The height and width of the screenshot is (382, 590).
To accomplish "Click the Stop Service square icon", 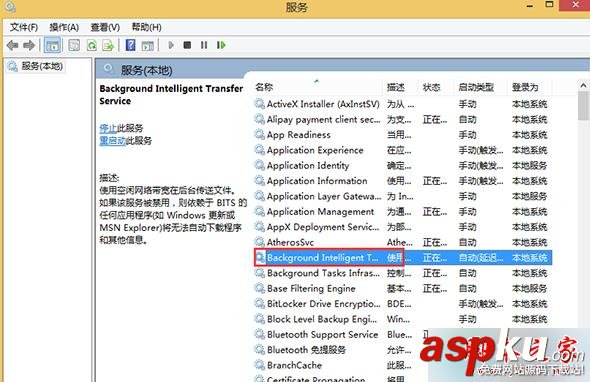I will pyautogui.click(x=187, y=45).
